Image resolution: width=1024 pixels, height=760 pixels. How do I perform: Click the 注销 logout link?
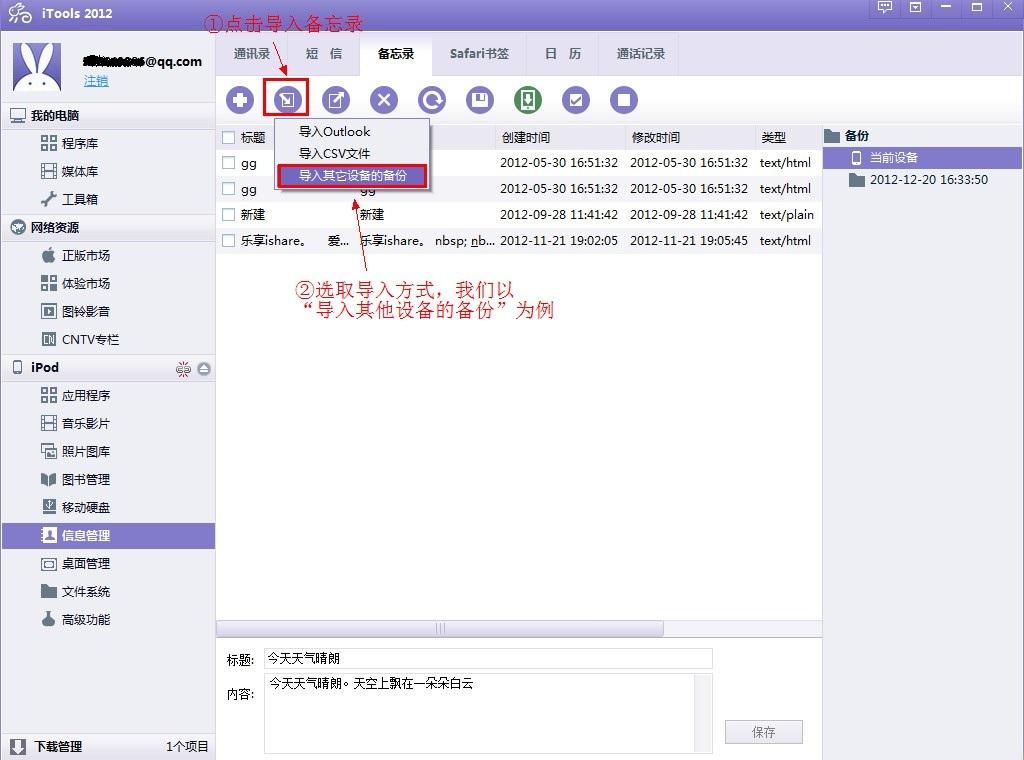click(x=96, y=81)
